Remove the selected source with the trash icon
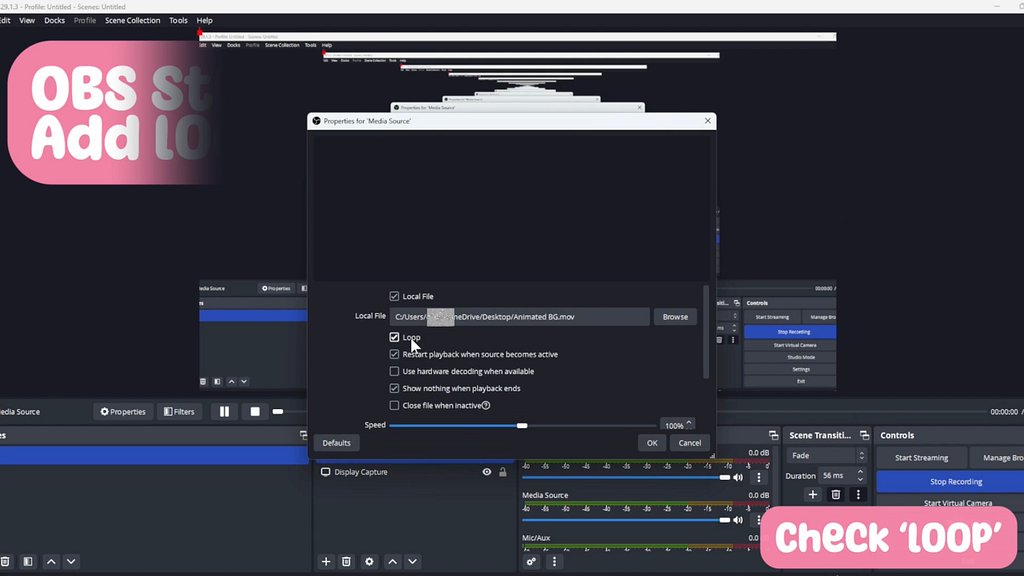1024x576 pixels. pos(346,562)
